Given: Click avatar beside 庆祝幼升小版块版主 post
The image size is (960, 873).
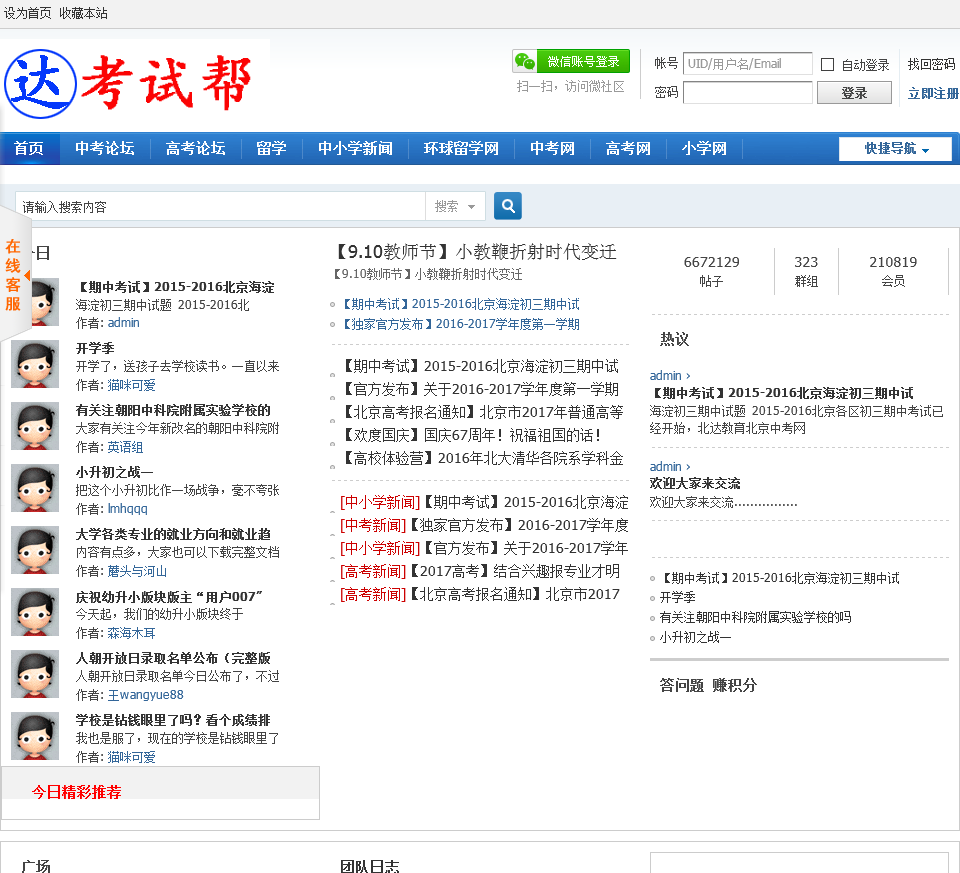Looking at the screenshot, I should point(35,612).
